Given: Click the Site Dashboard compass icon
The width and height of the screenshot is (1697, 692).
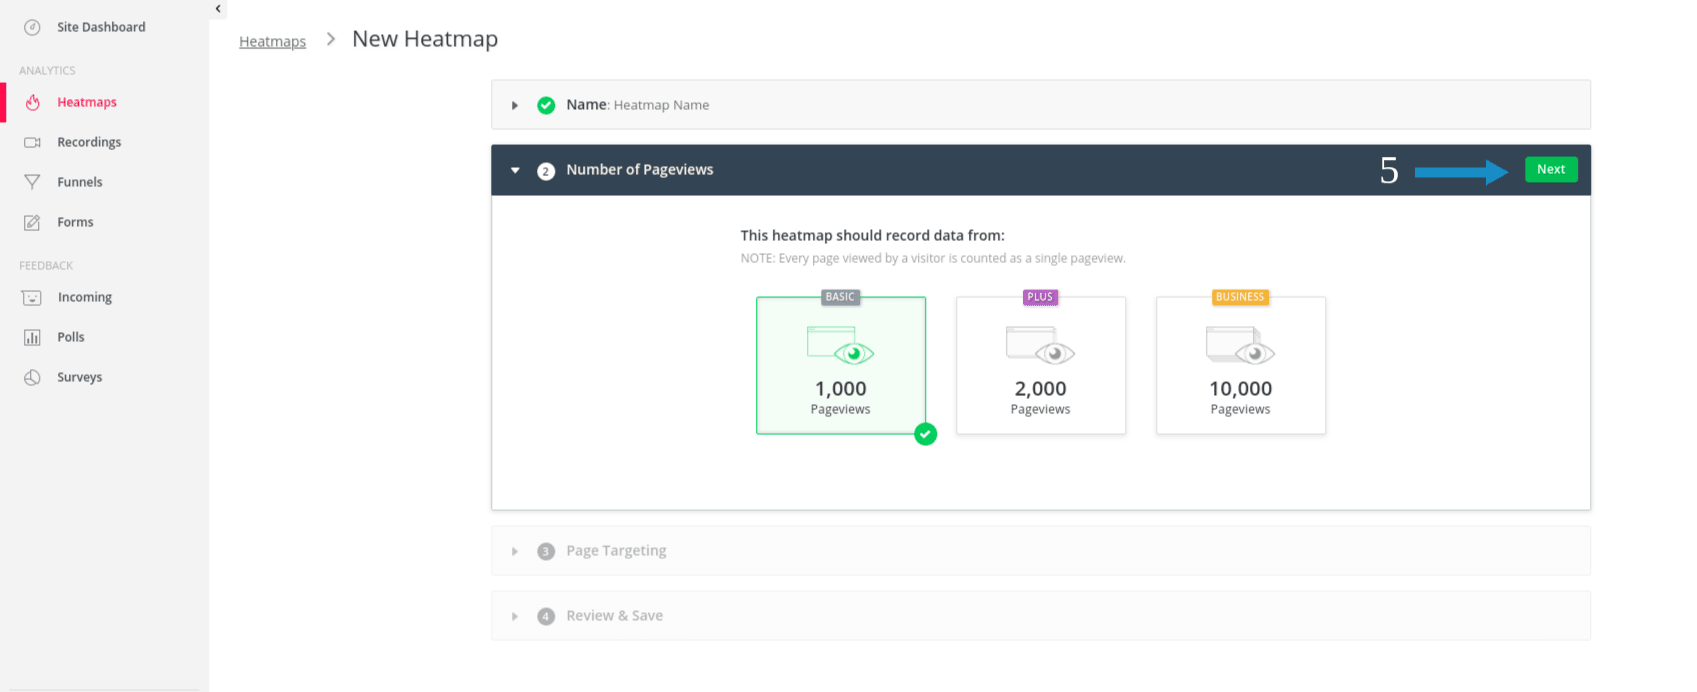Looking at the screenshot, I should coord(32,28).
